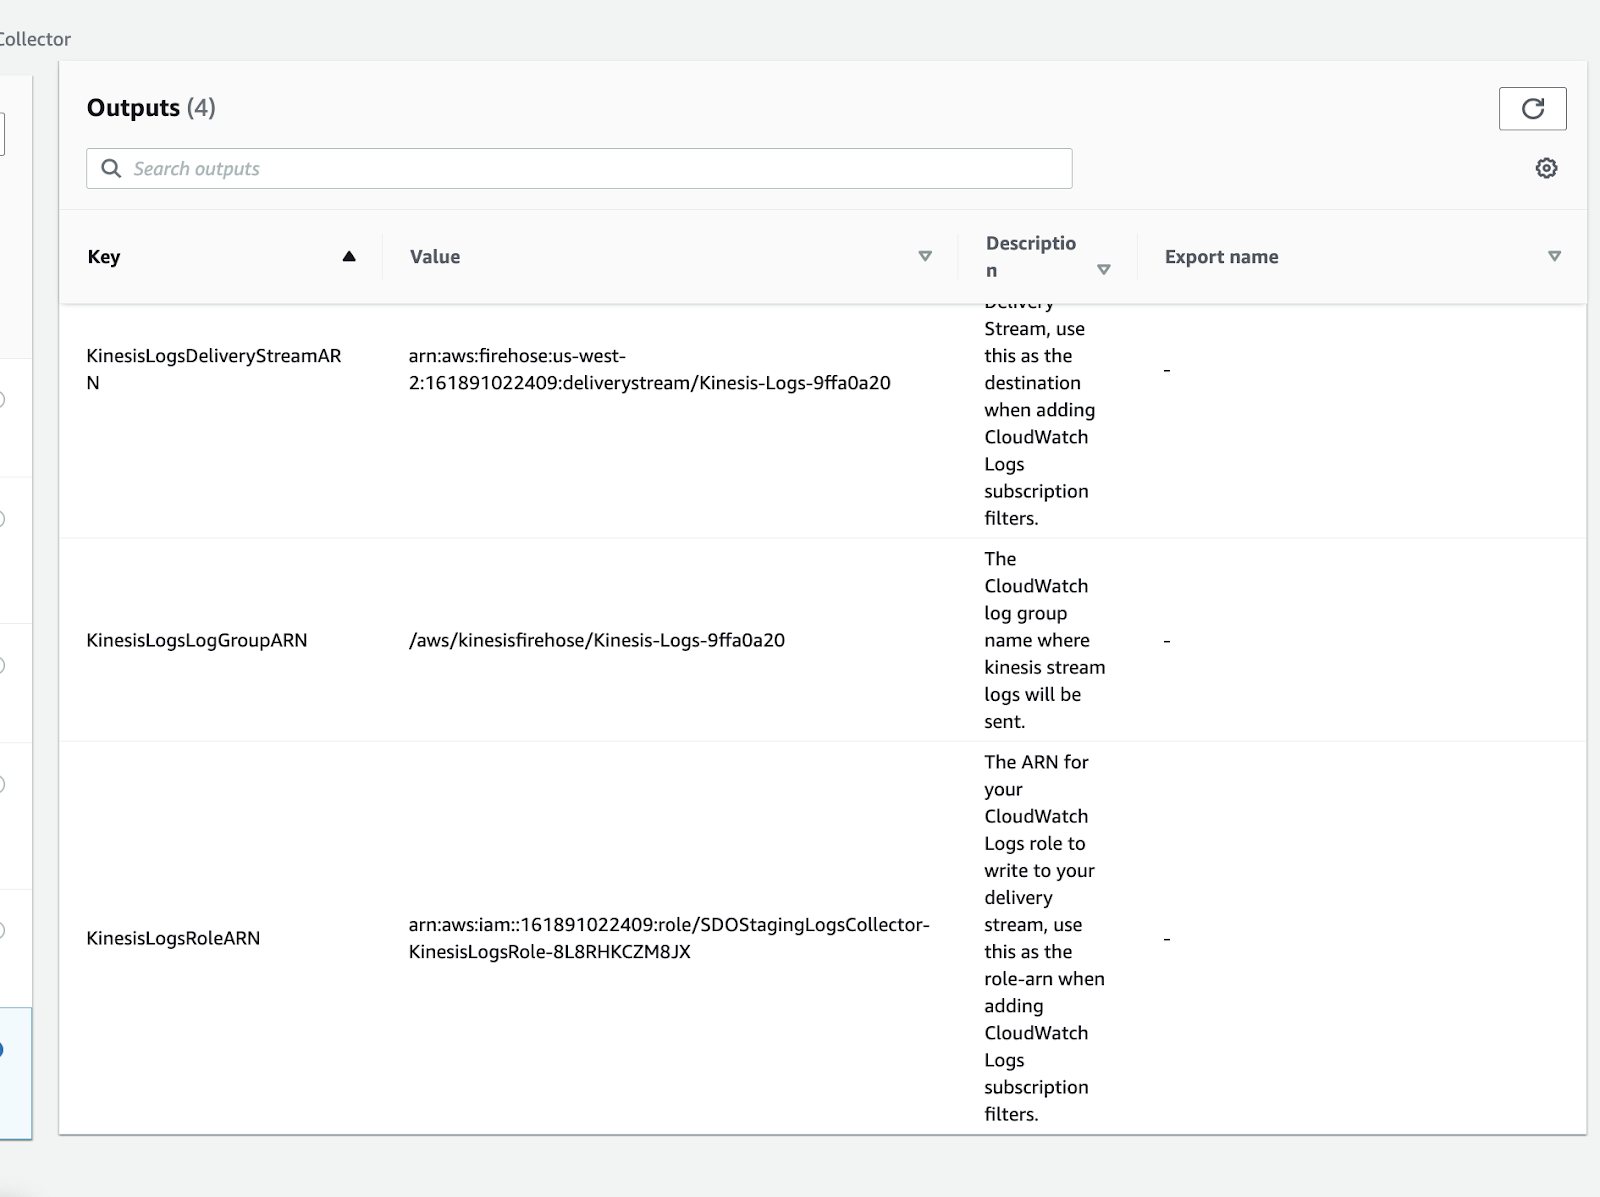Image resolution: width=1600 pixels, height=1197 pixels.
Task: Click the firehose delivery stream ARN value
Action: coord(649,369)
